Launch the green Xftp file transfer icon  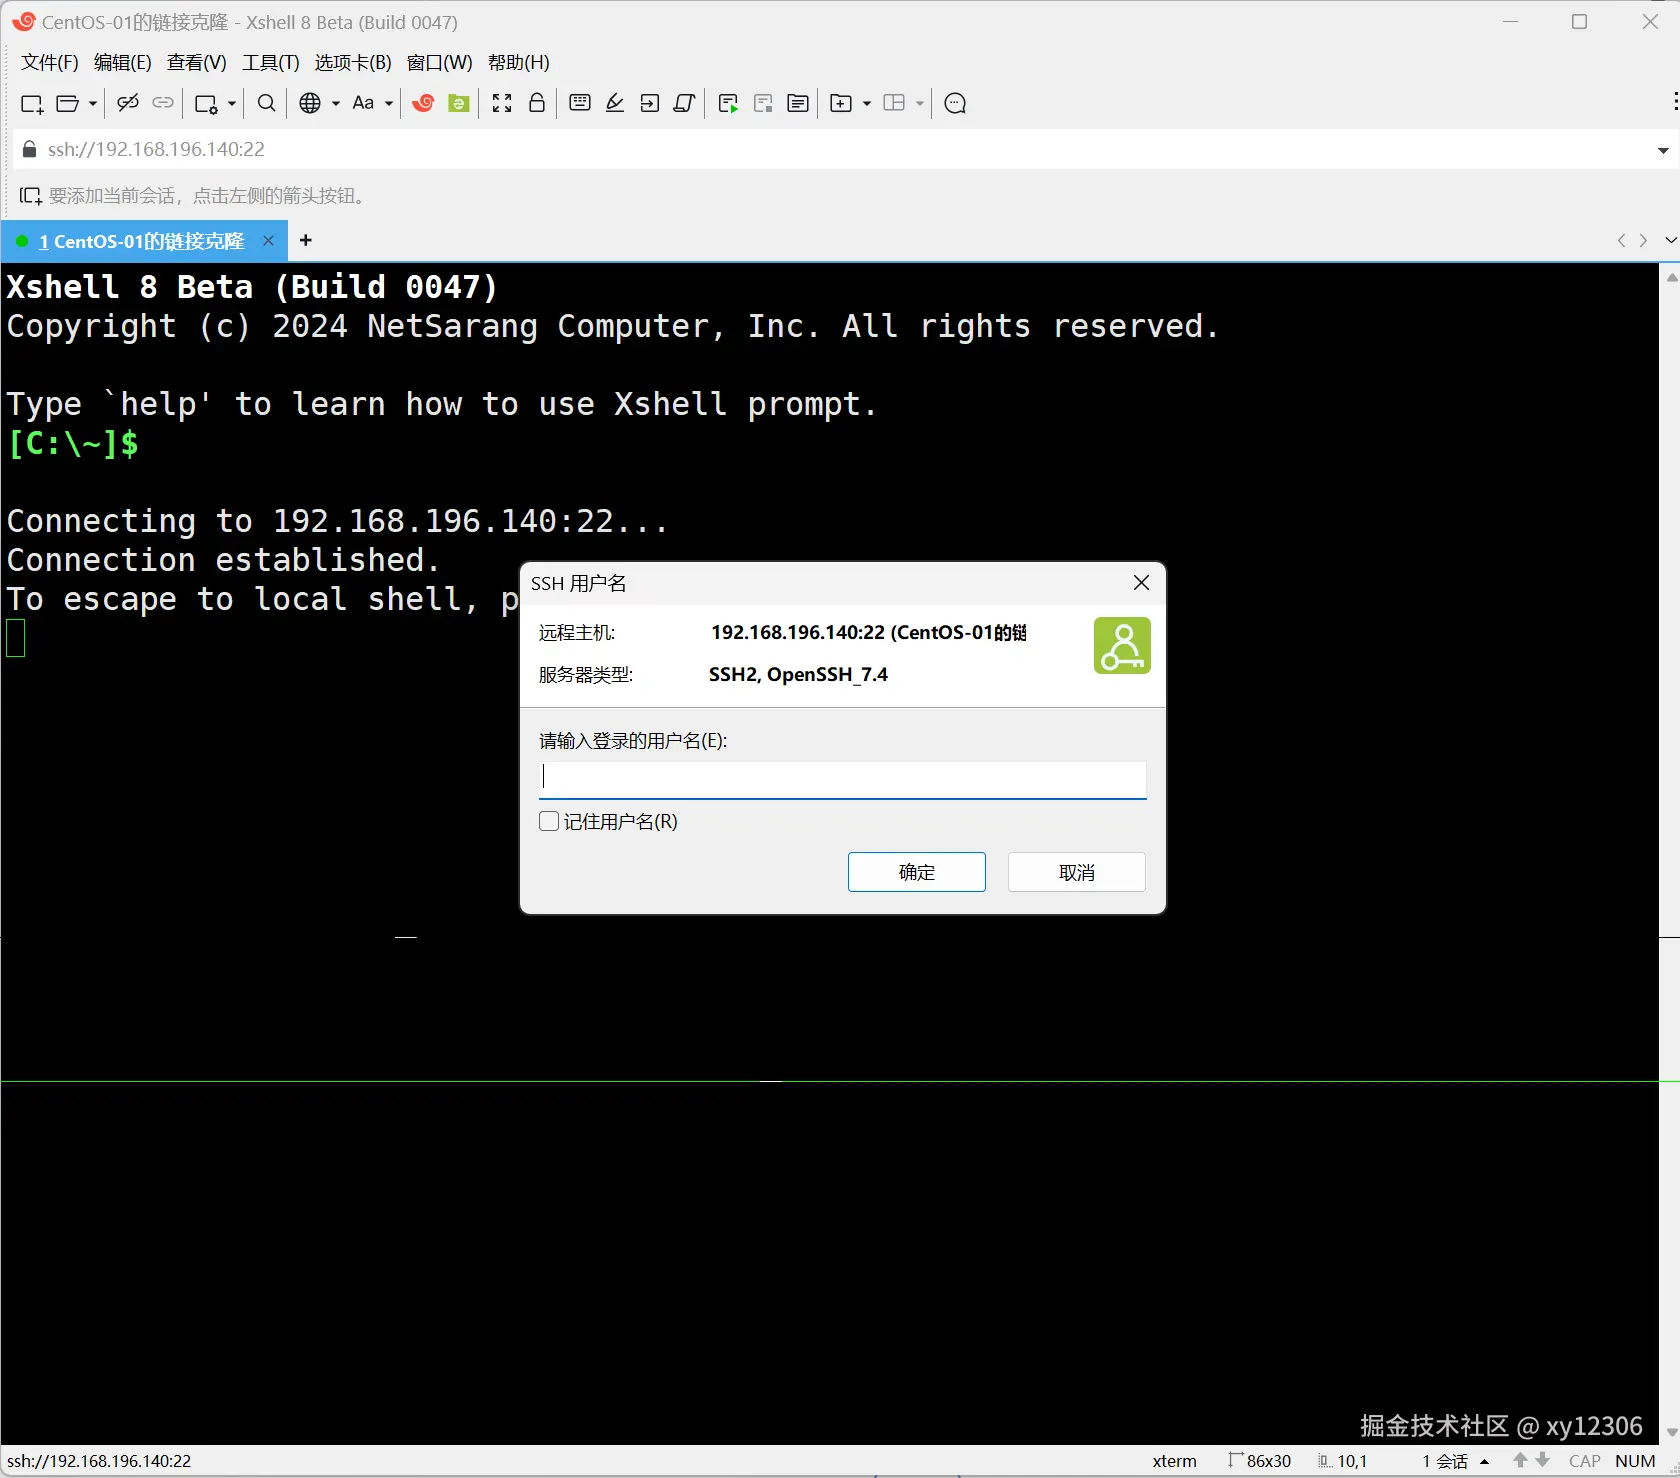(x=459, y=103)
